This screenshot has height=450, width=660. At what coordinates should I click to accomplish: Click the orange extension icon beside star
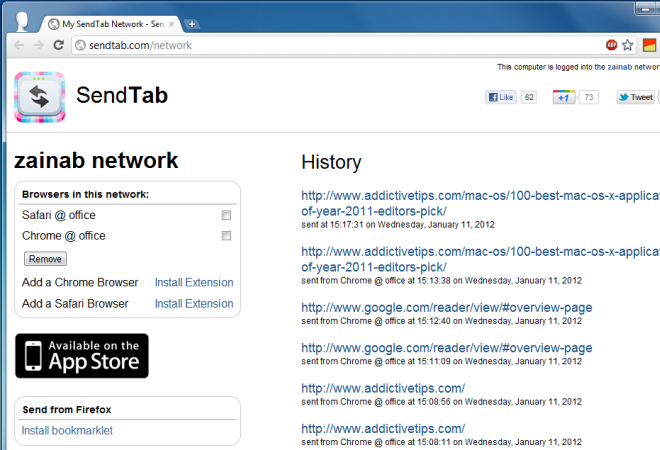[x=649, y=45]
